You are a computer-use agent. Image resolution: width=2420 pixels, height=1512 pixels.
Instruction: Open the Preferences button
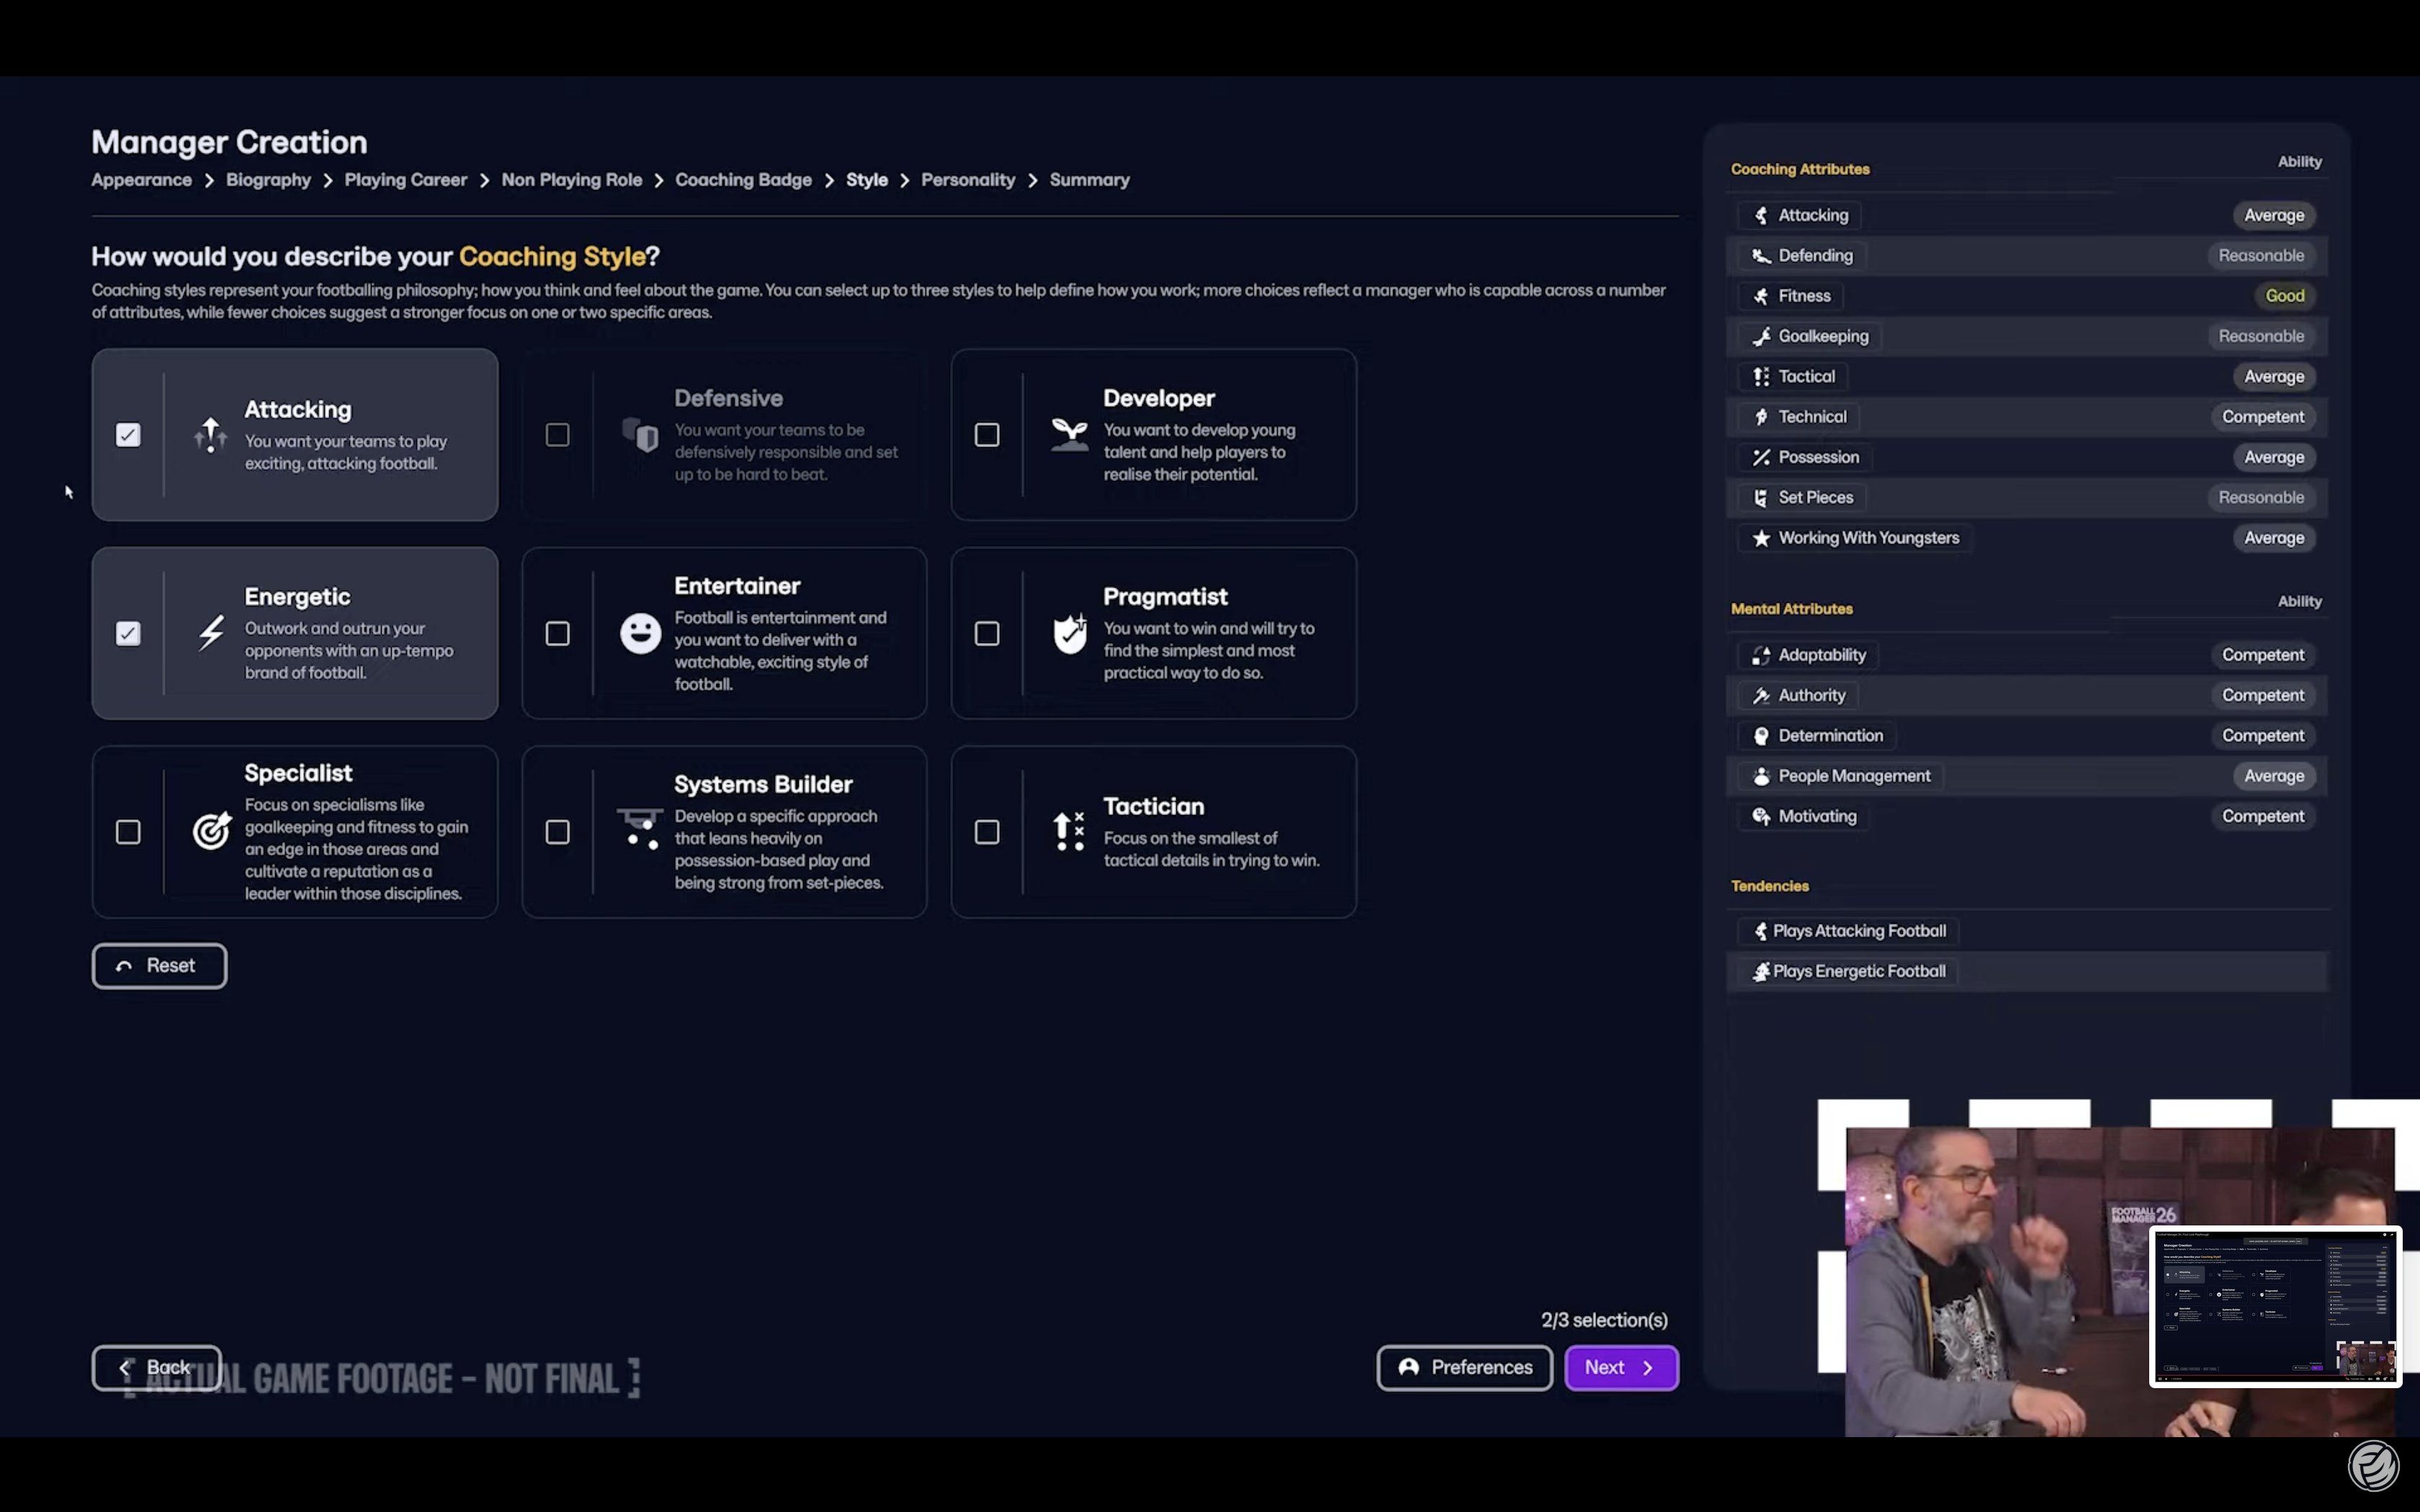pos(1464,1367)
